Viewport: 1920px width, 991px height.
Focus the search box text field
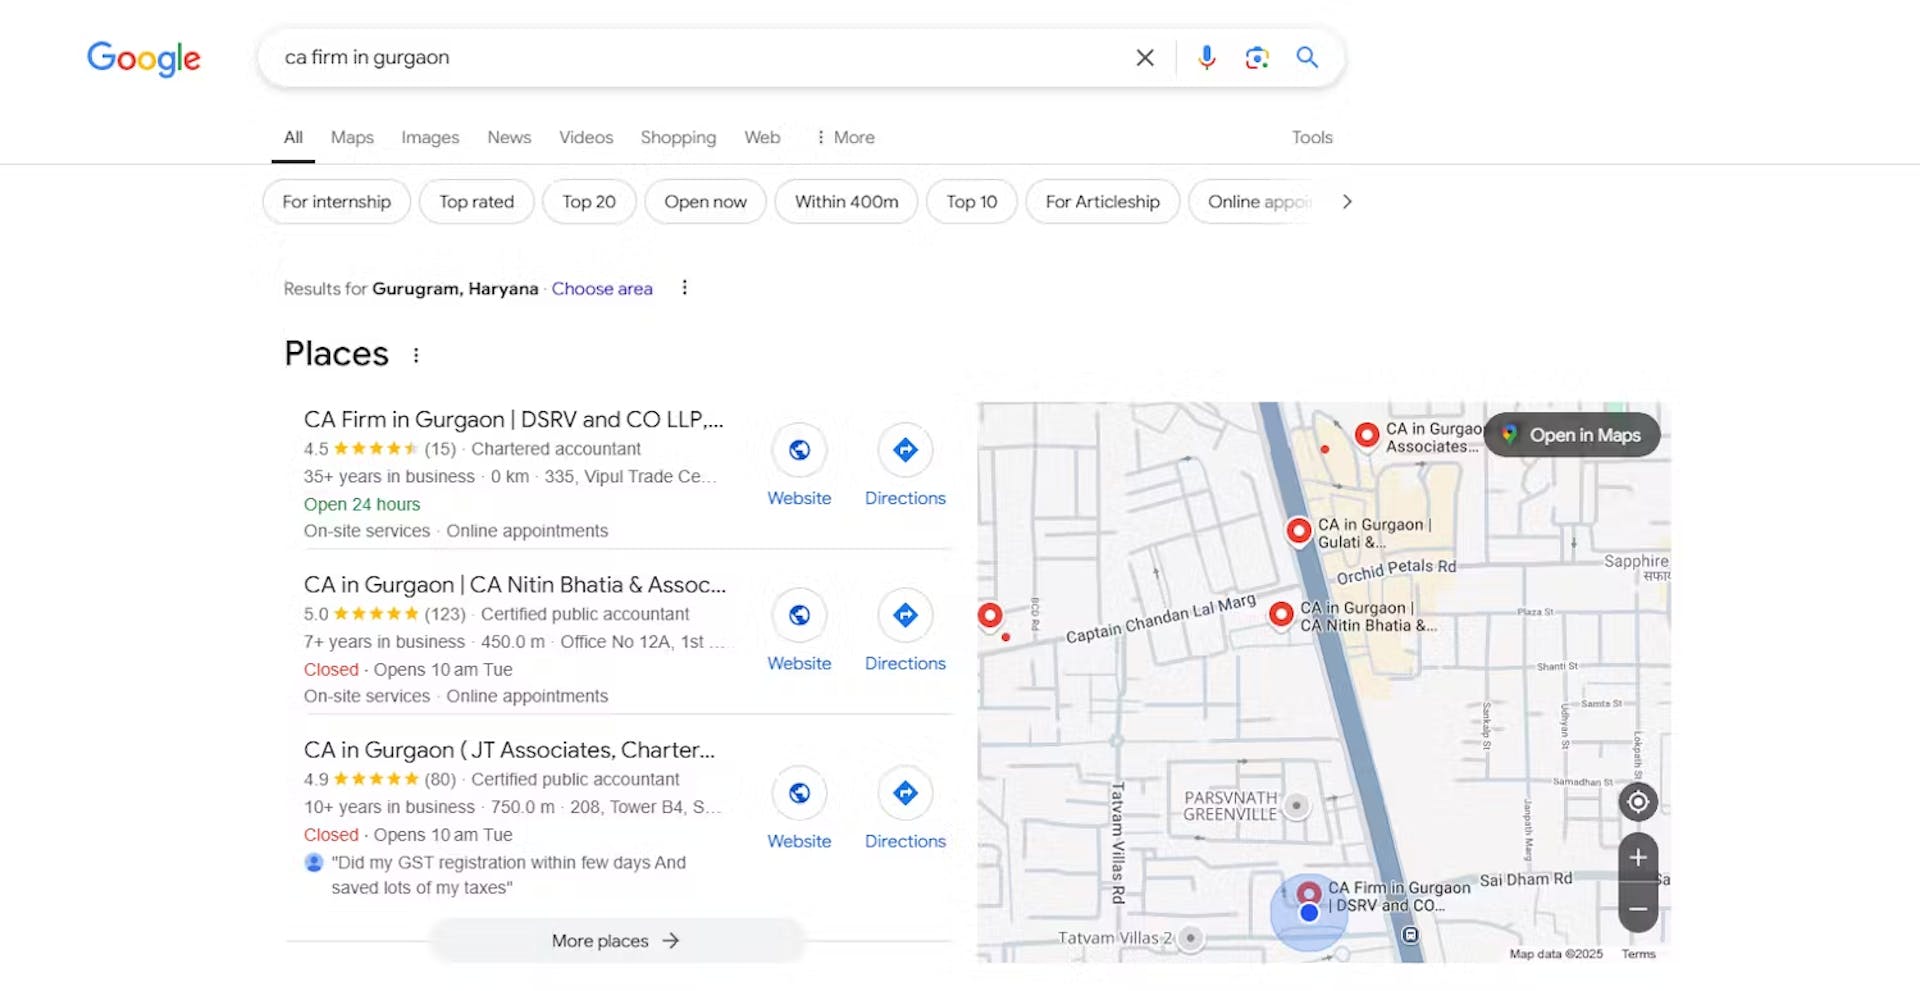point(700,58)
